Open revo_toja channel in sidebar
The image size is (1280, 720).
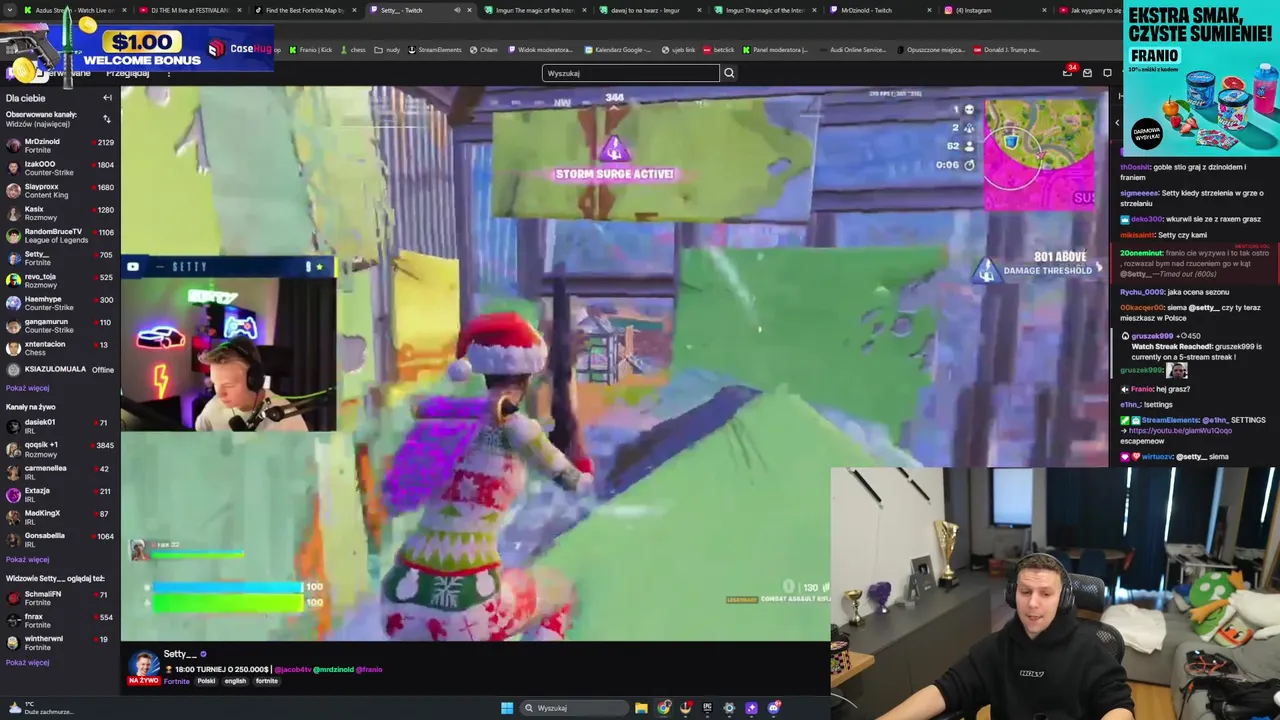tap(60, 281)
